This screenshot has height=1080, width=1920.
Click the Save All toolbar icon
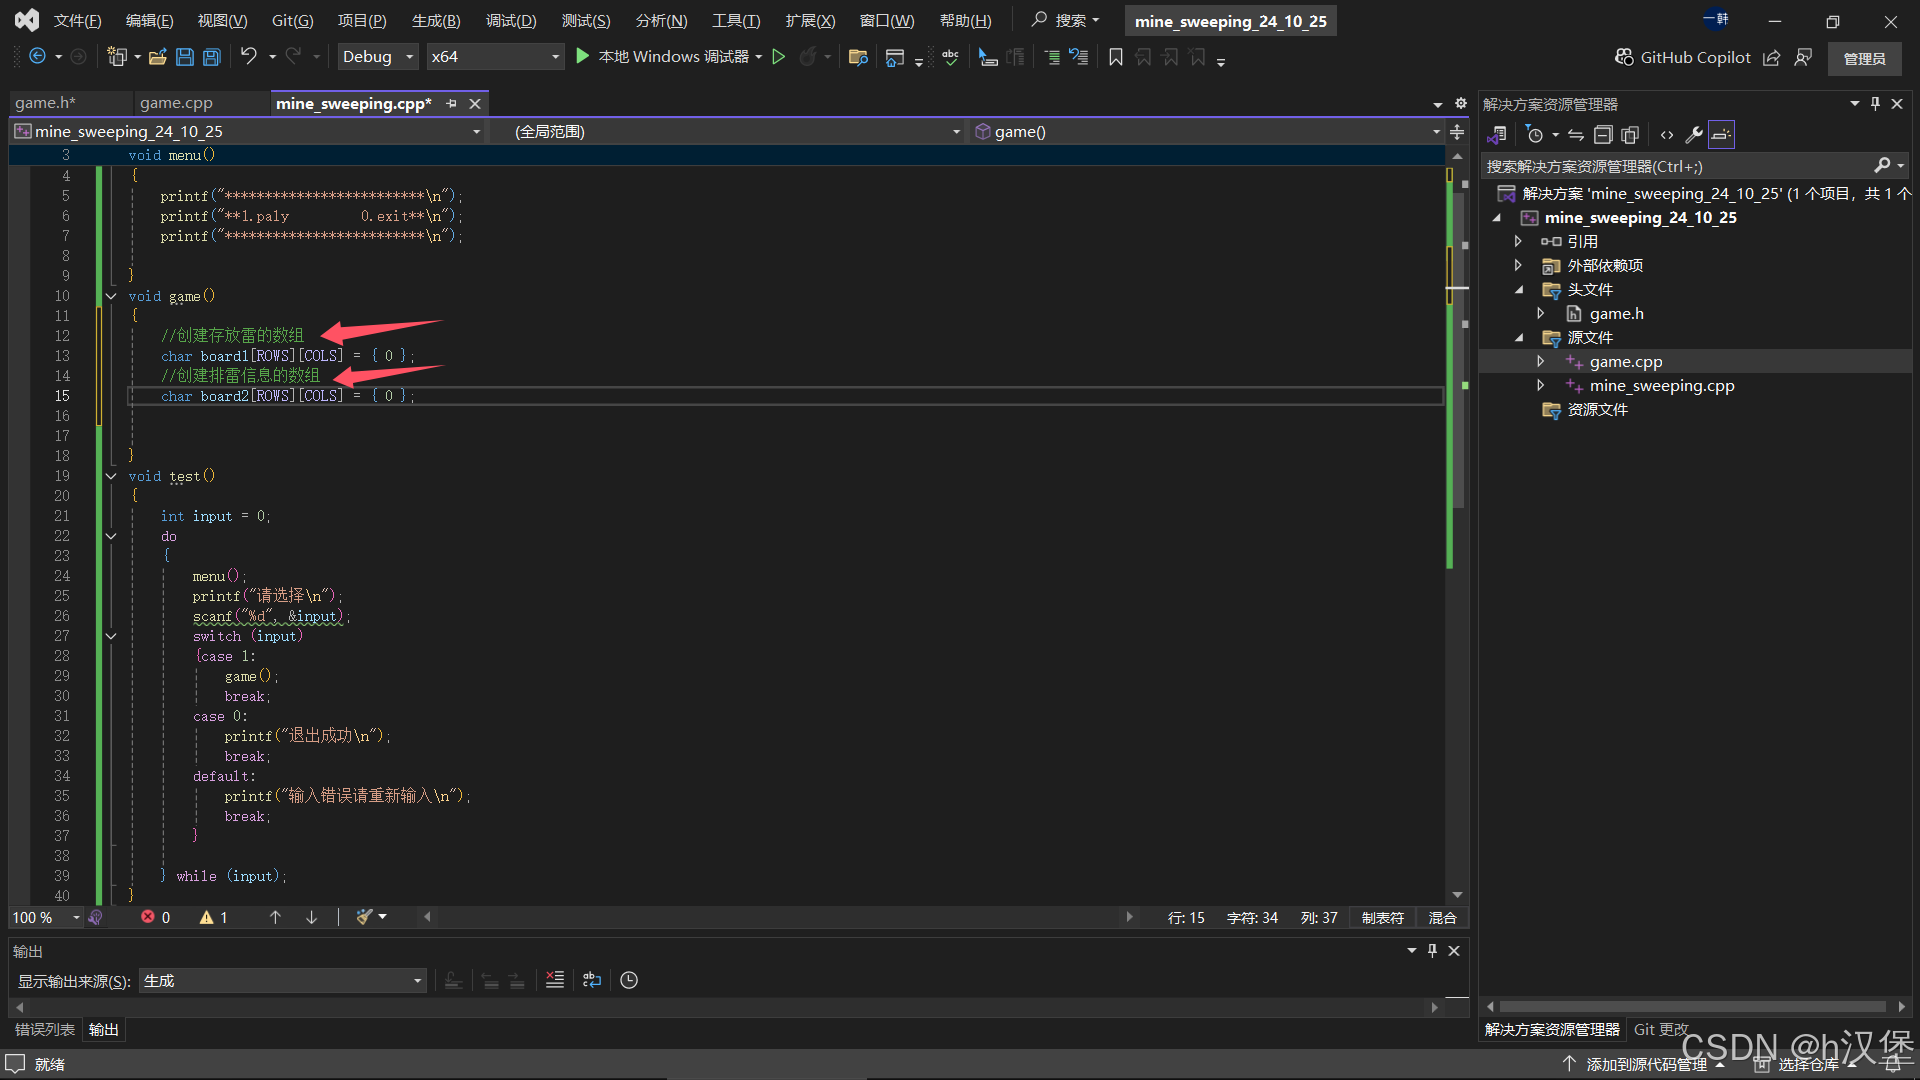(212, 57)
